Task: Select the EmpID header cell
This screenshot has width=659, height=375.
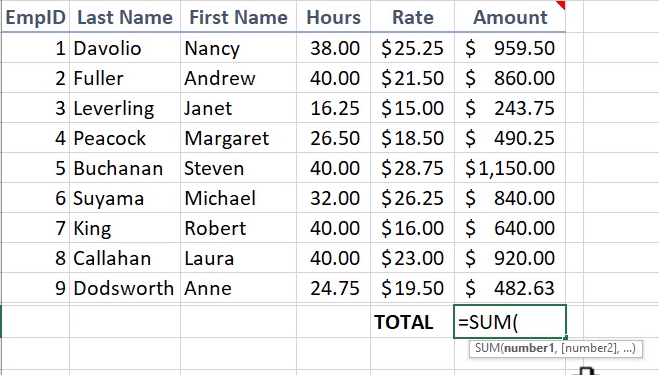Action: click(x=35, y=17)
